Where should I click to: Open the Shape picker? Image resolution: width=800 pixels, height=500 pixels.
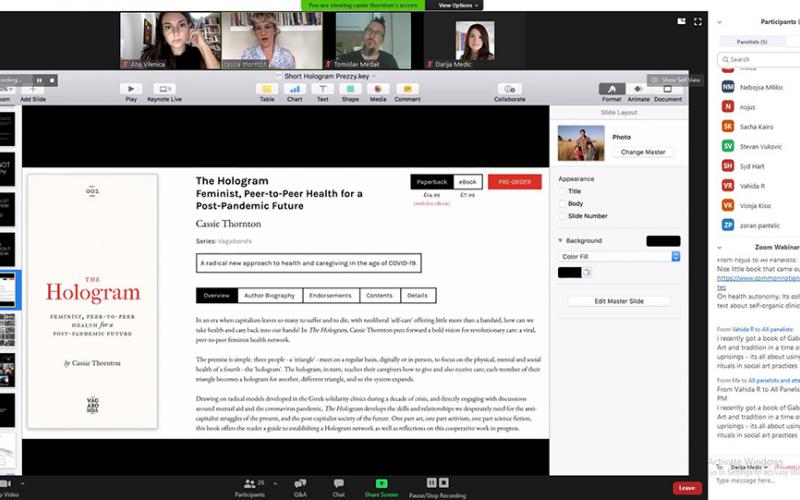[350, 89]
